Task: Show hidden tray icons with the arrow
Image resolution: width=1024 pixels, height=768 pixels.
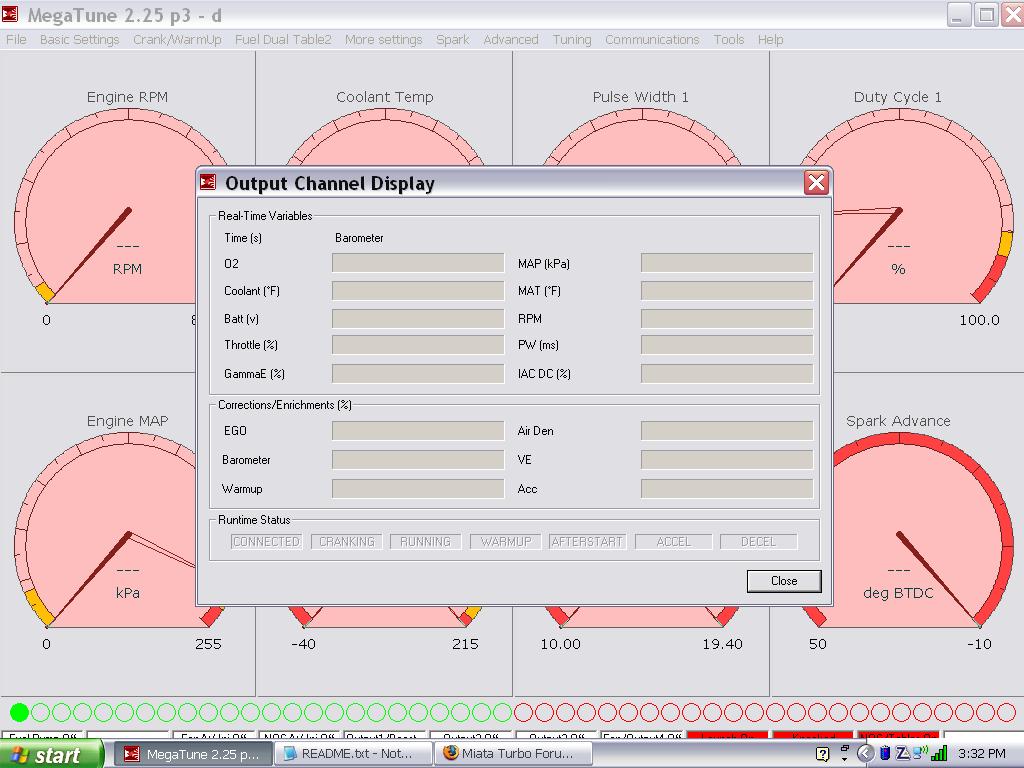Action: pyautogui.click(x=866, y=754)
